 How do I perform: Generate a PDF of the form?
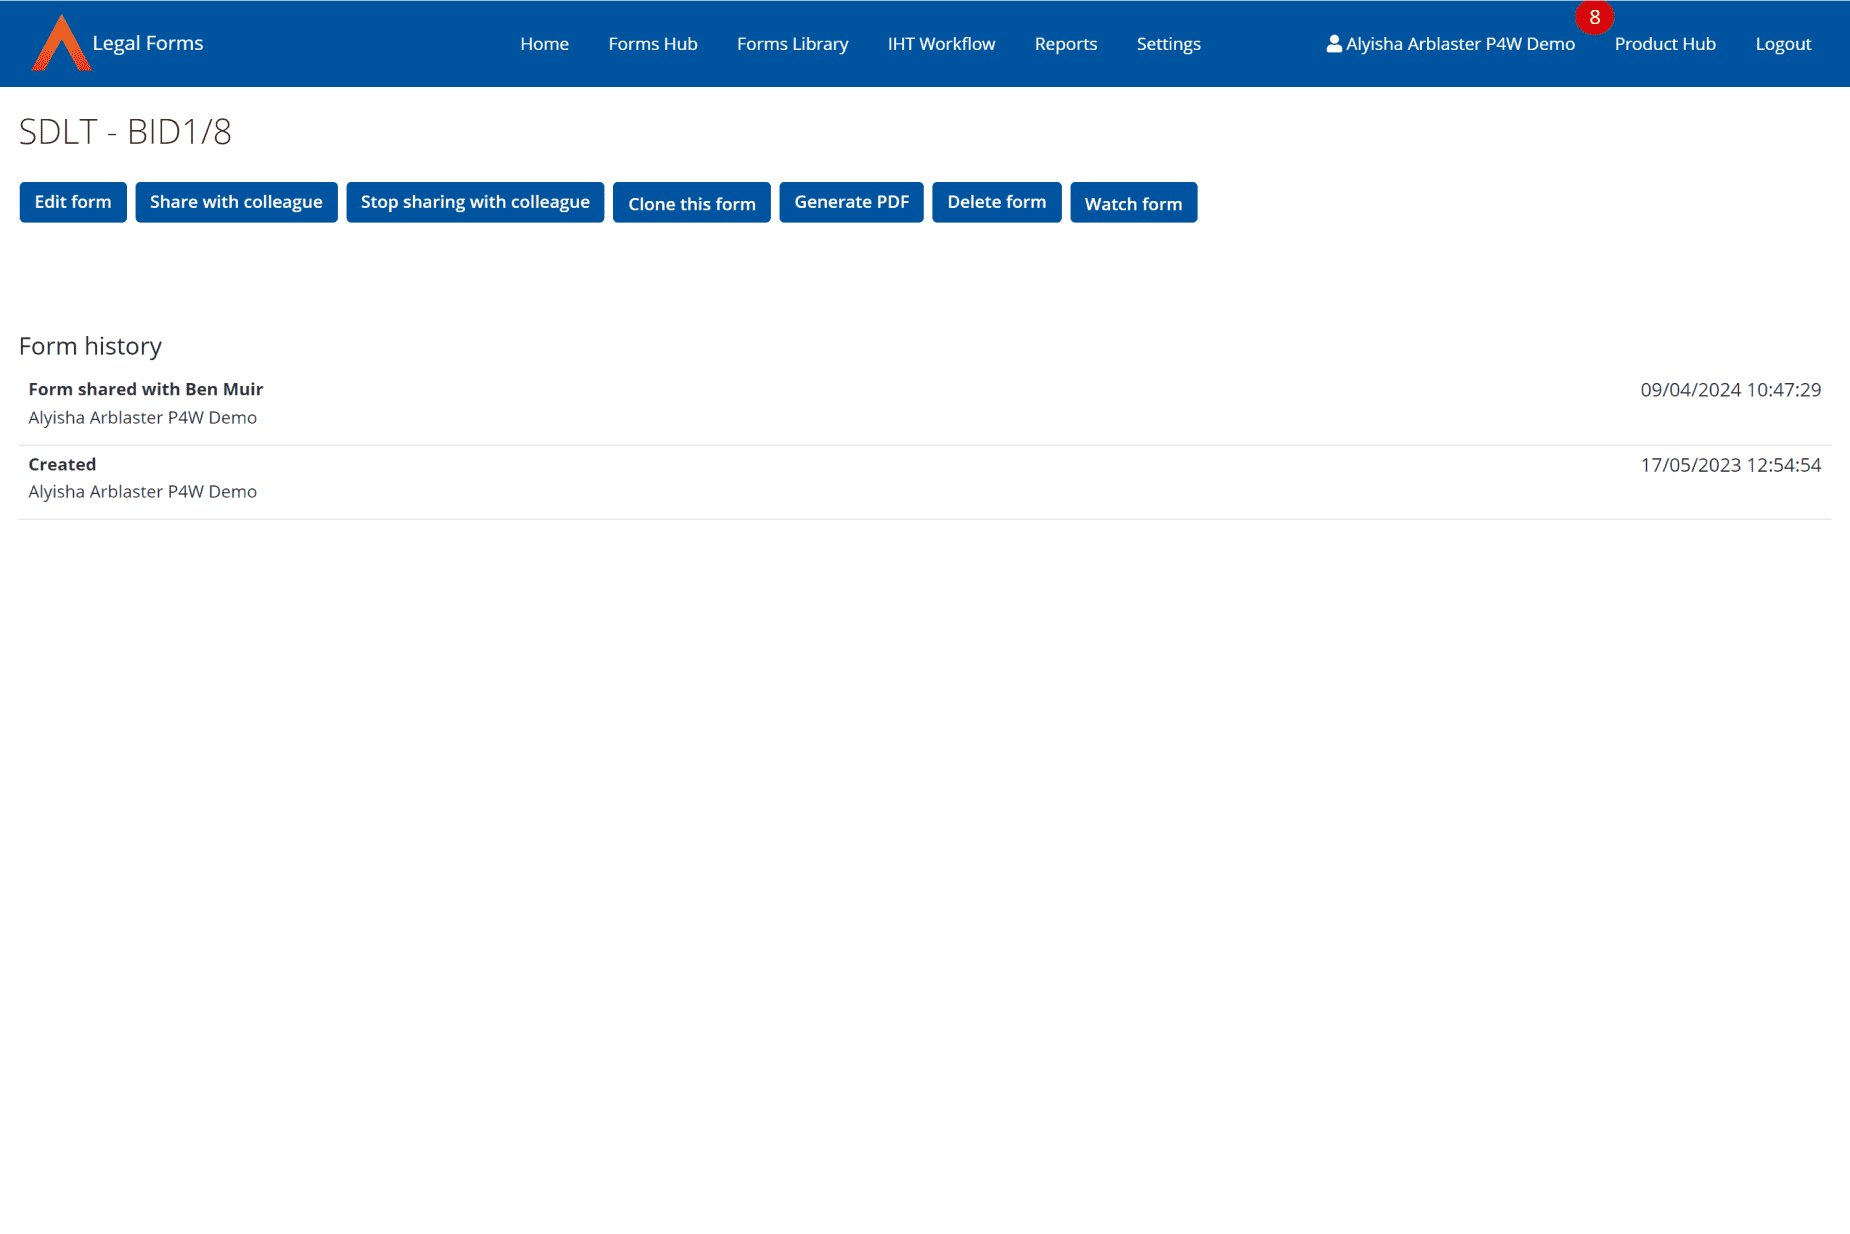pyautogui.click(x=851, y=201)
